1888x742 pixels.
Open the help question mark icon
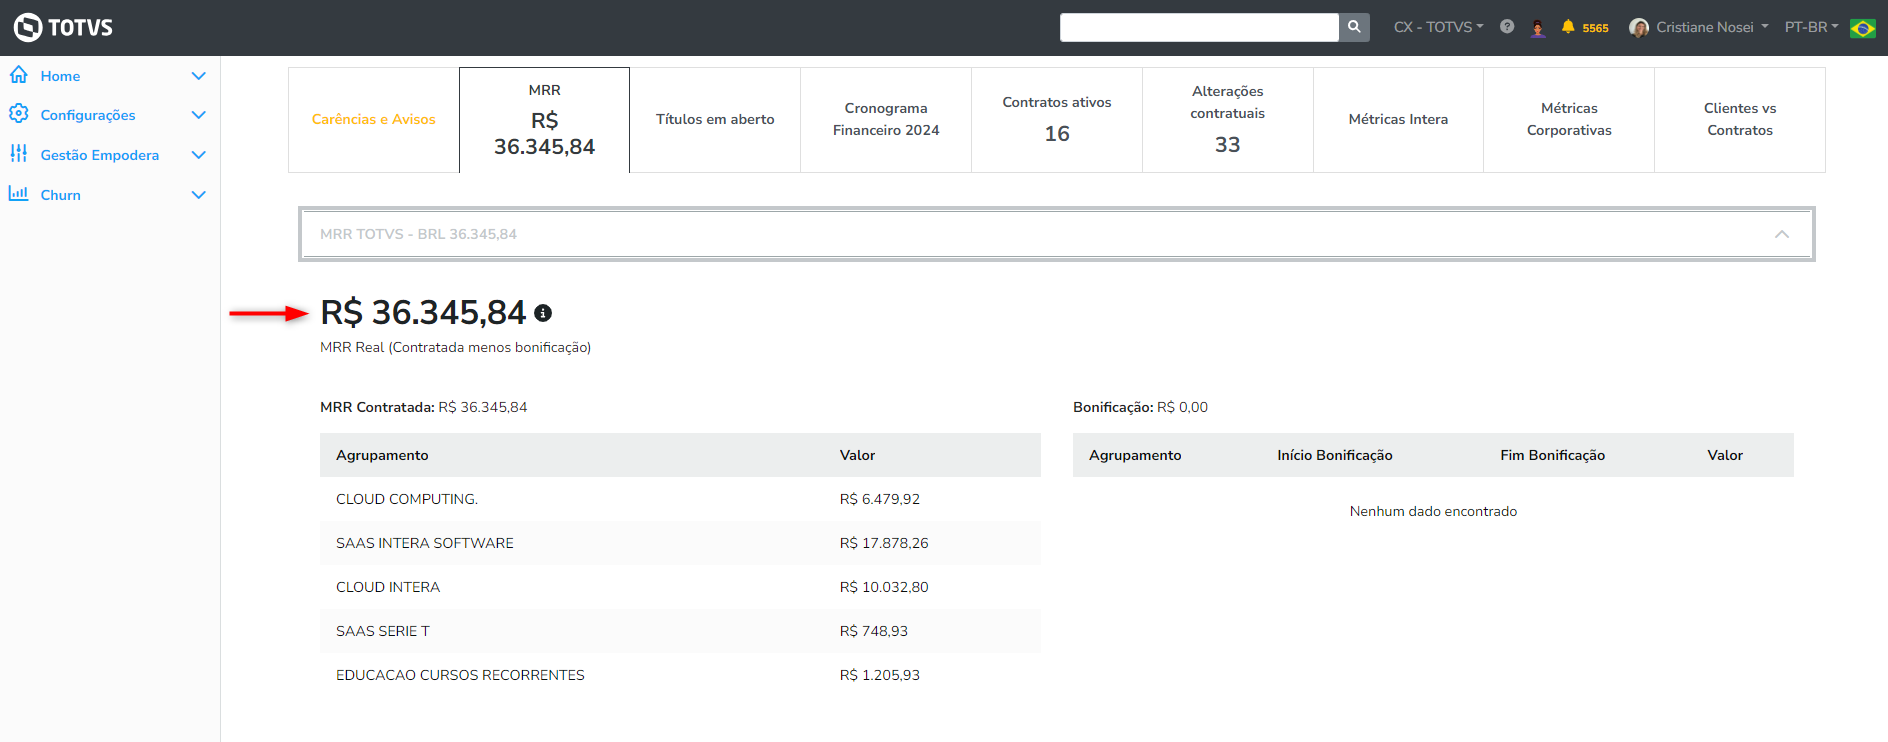tap(1507, 27)
